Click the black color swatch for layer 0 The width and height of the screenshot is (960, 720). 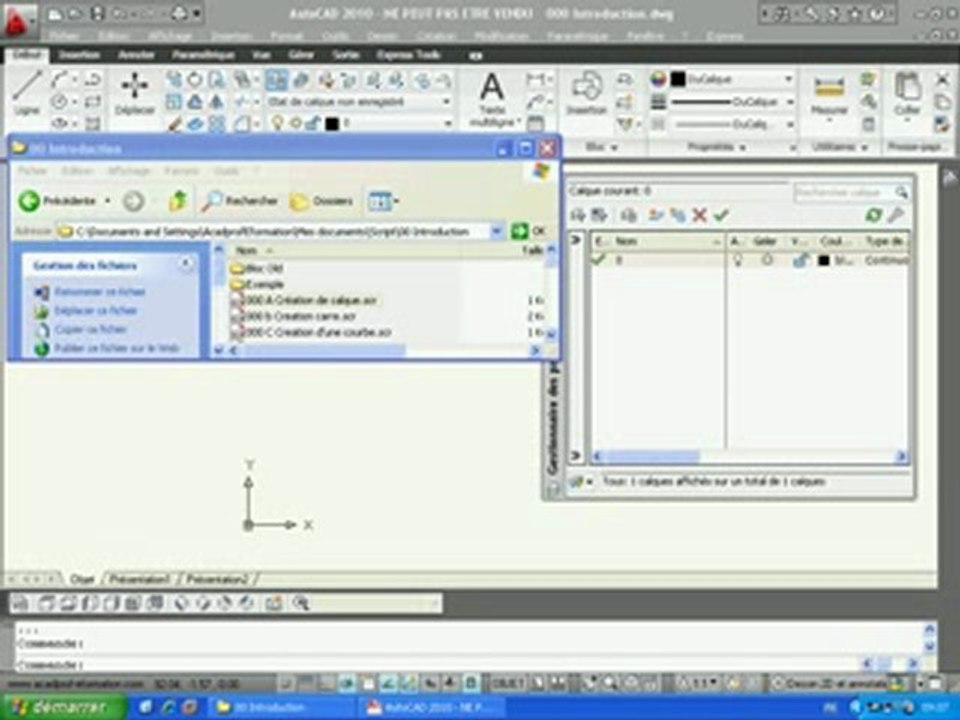pyautogui.click(x=824, y=261)
